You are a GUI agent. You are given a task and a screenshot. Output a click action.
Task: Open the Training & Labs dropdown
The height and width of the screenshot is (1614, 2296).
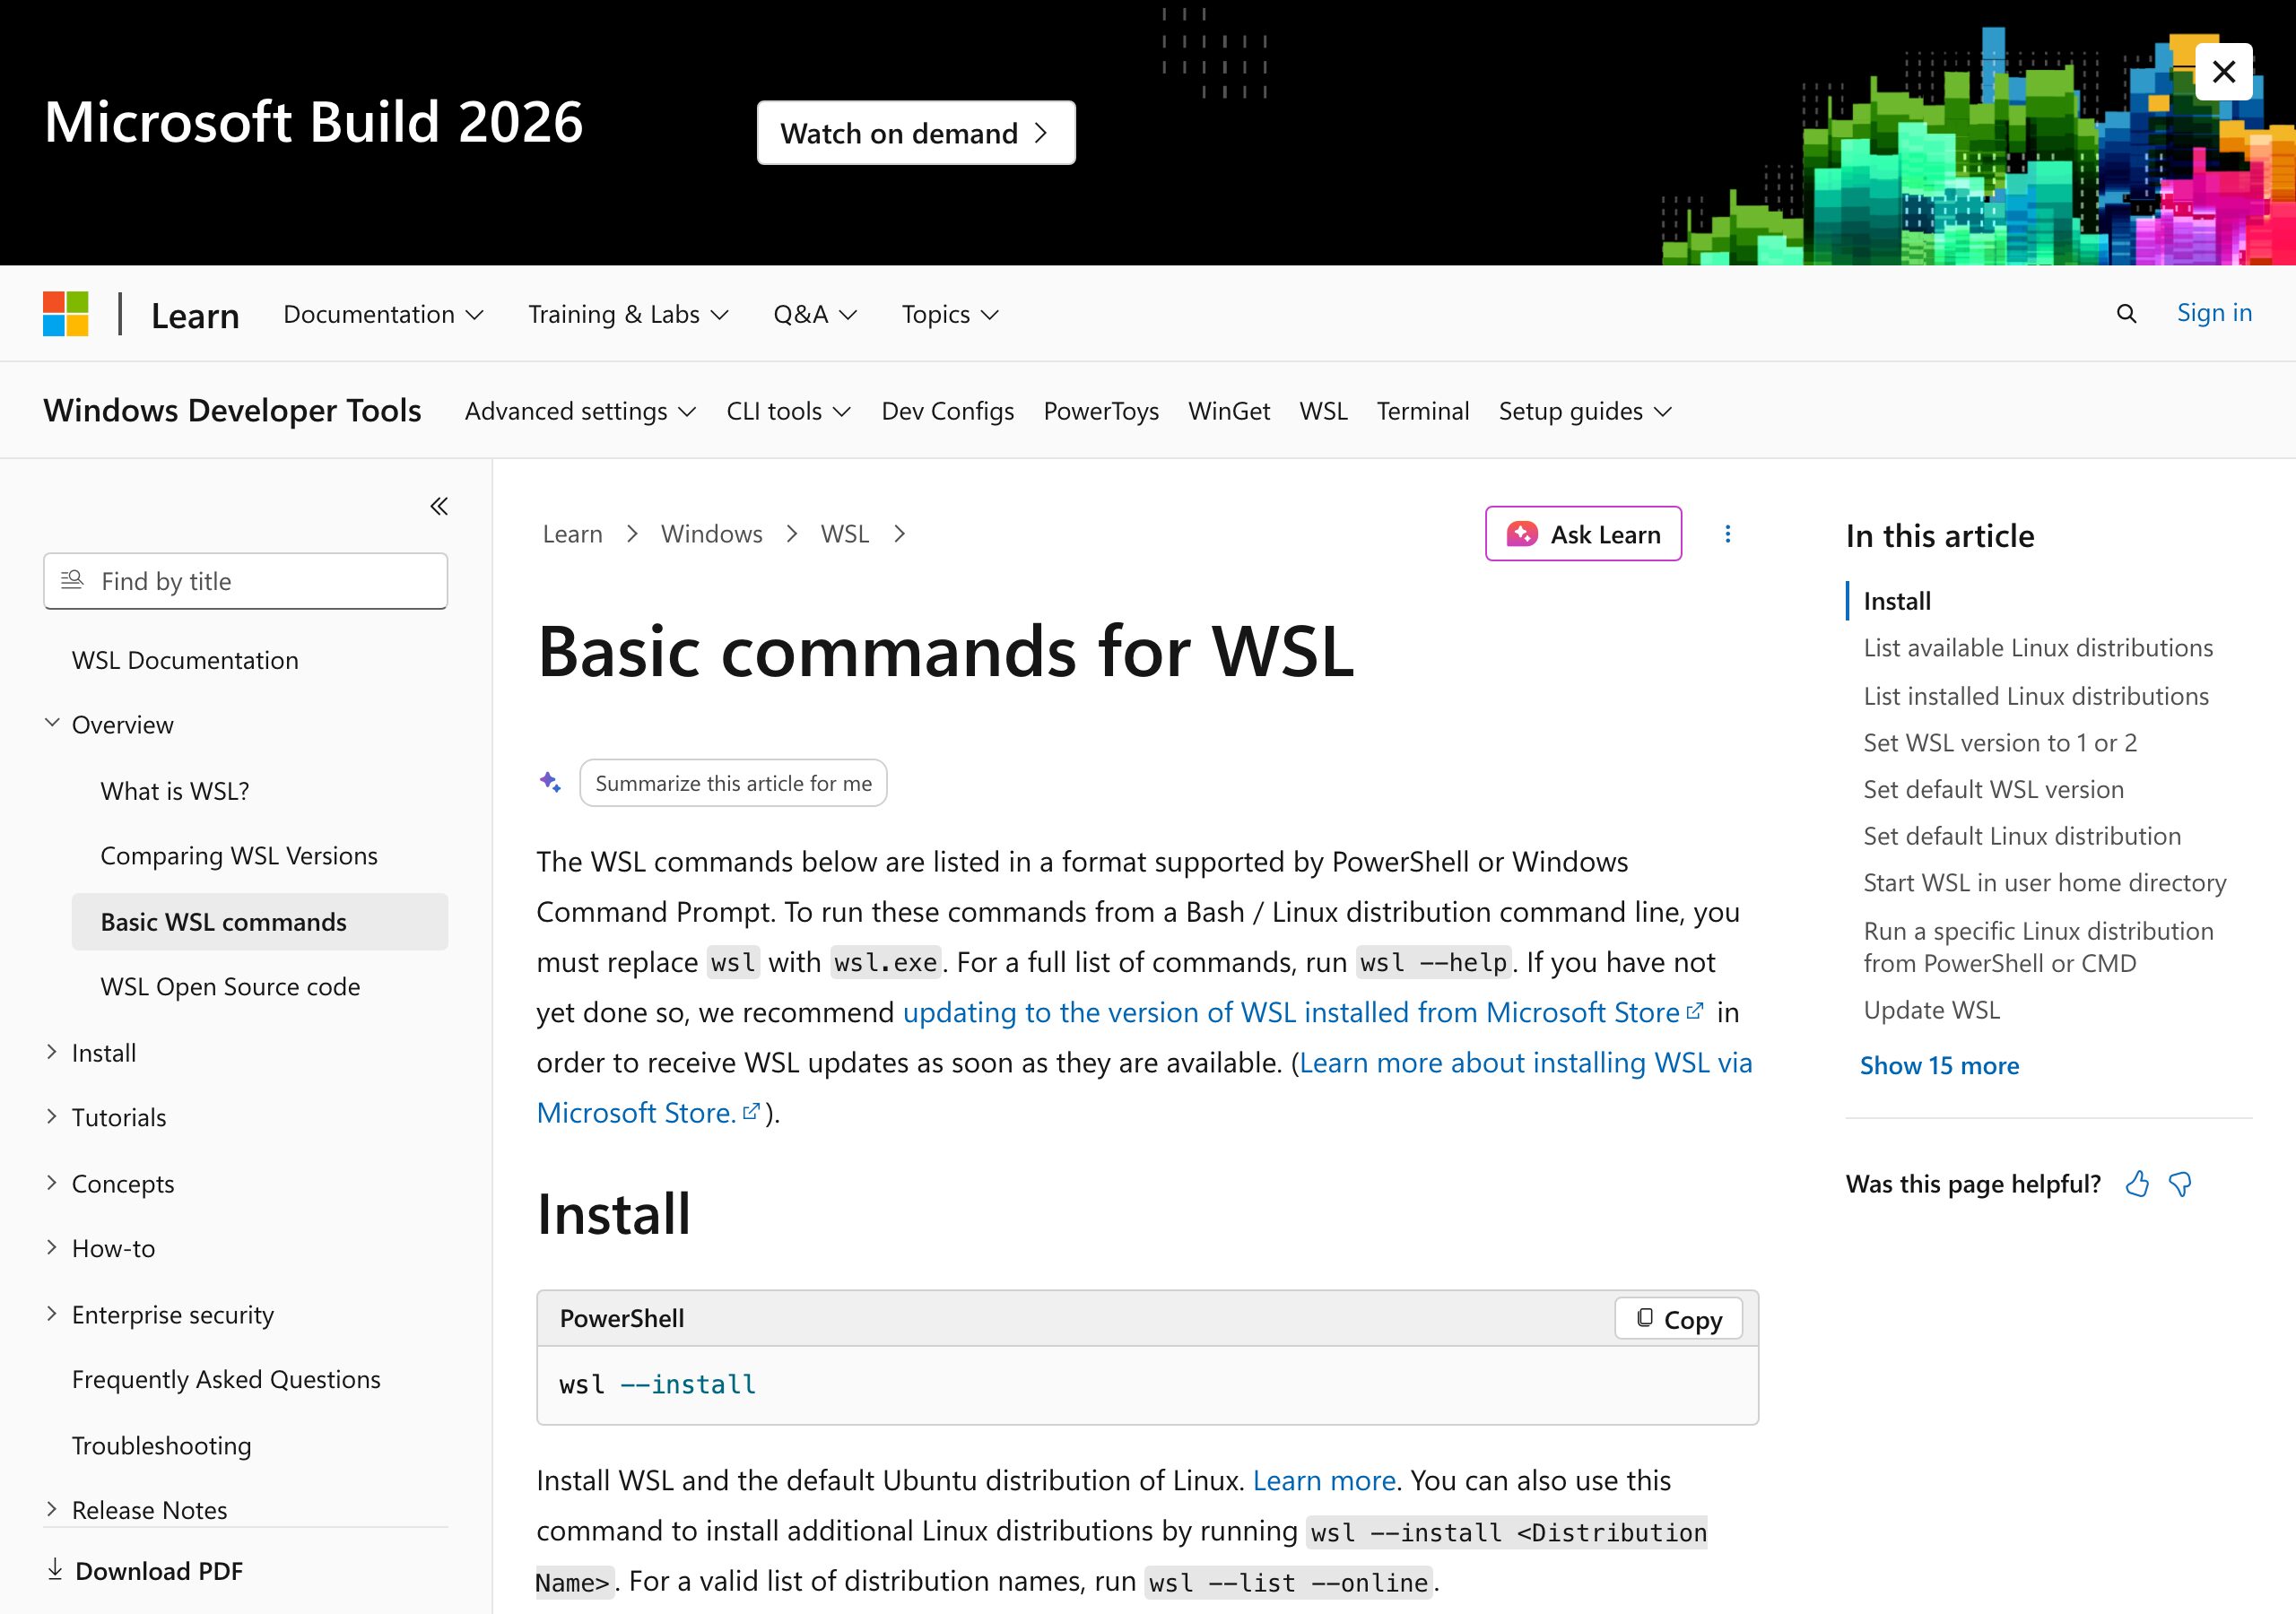point(628,314)
